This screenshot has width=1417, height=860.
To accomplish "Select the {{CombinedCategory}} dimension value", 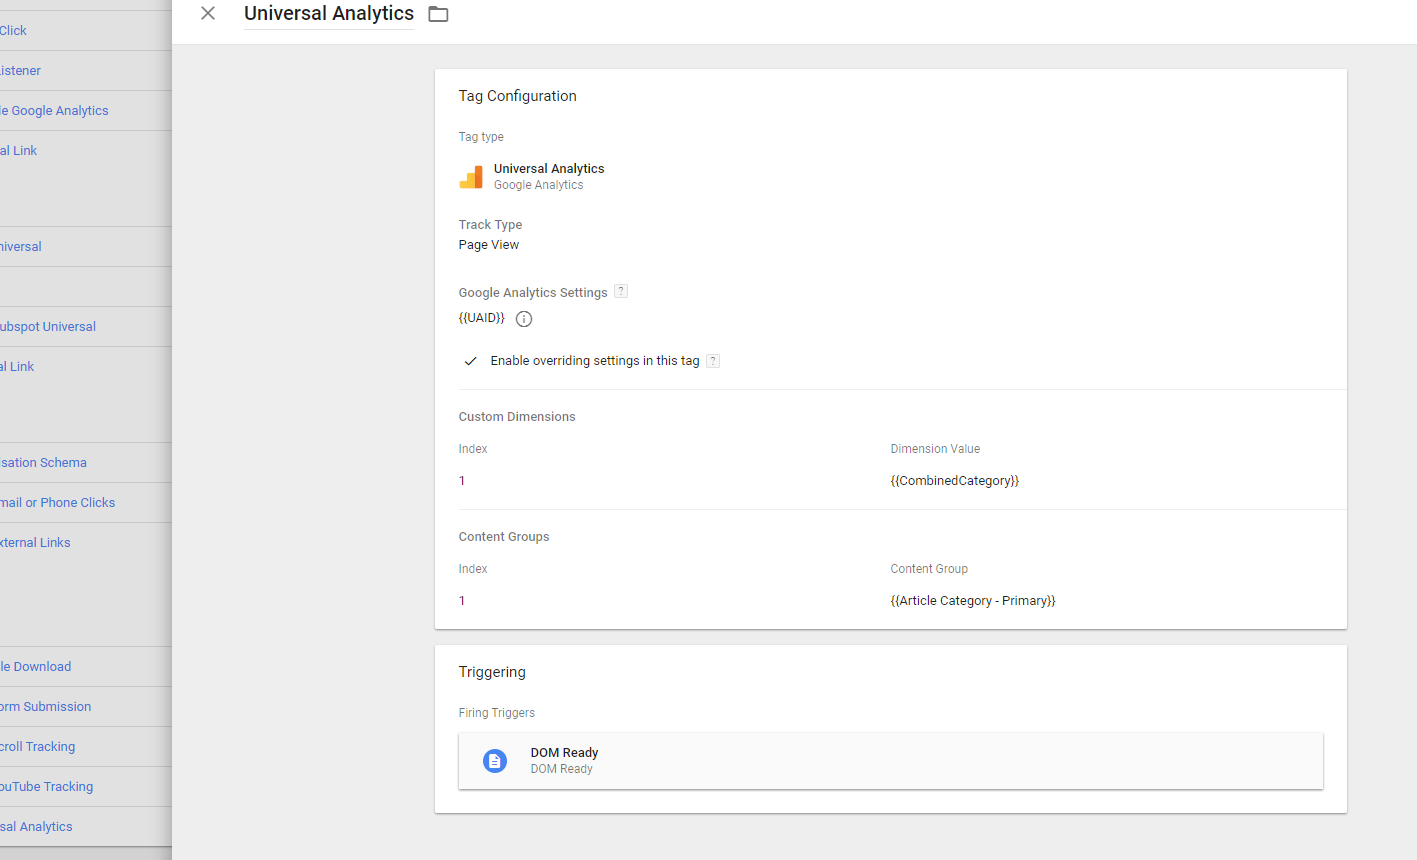I will (x=955, y=481).
